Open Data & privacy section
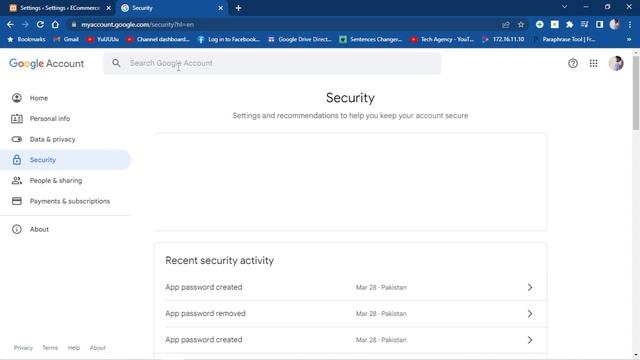640x360 pixels. point(53,139)
